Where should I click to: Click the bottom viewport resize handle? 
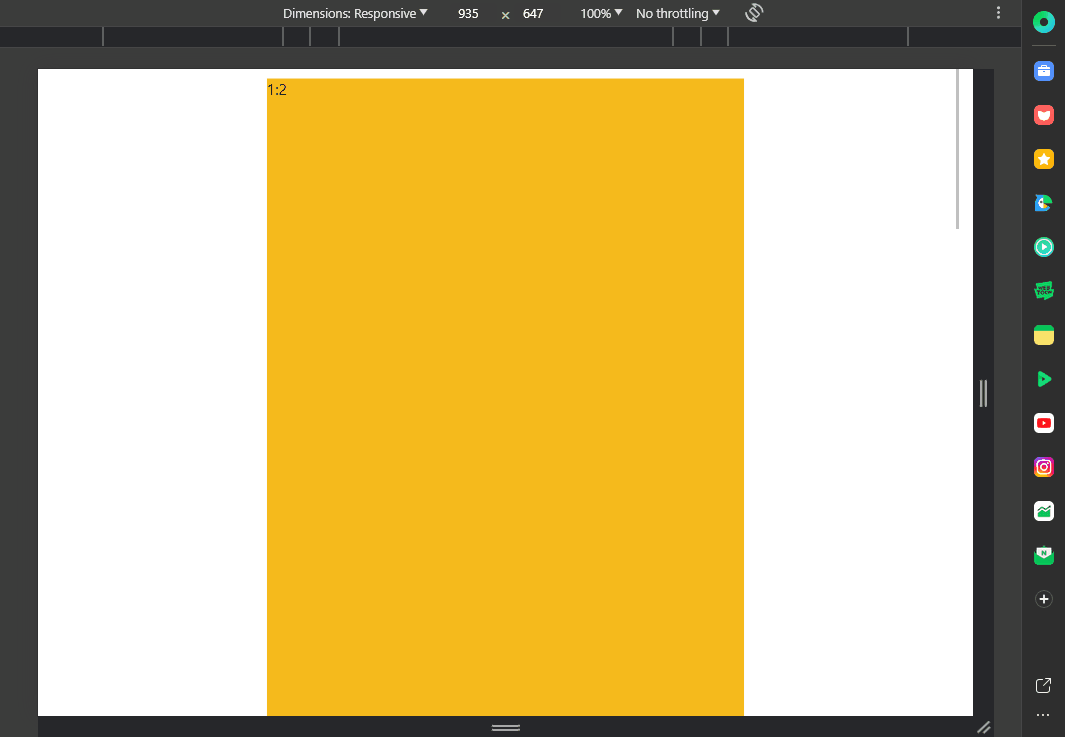click(505, 727)
